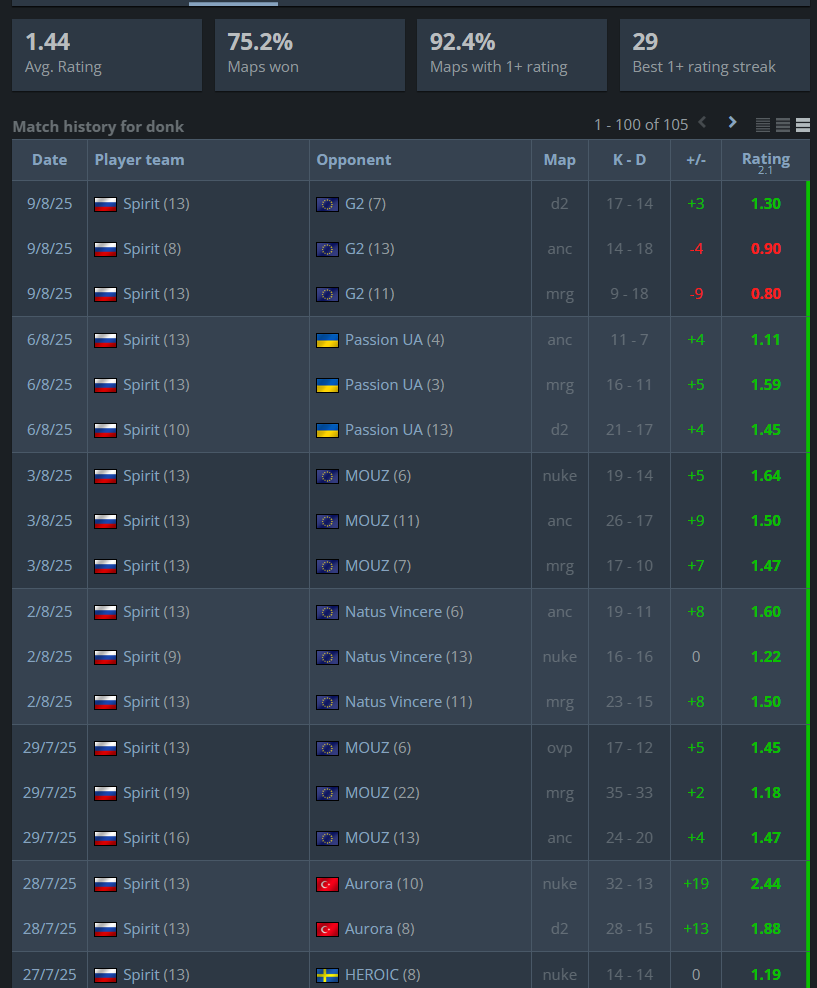Screen dimensions: 817x988
Task: Click the Russian flag beside Spirit (19)
Action: pyautogui.click(x=105, y=793)
